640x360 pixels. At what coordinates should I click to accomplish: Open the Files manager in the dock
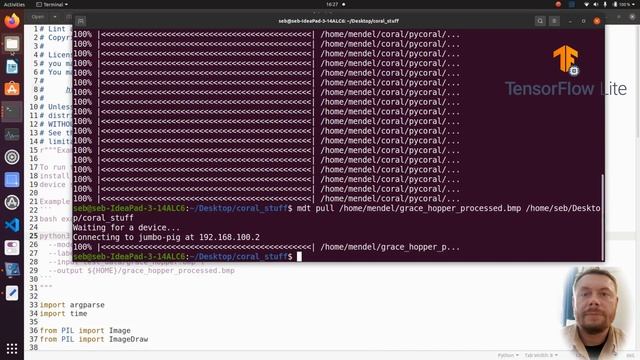click(x=12, y=44)
